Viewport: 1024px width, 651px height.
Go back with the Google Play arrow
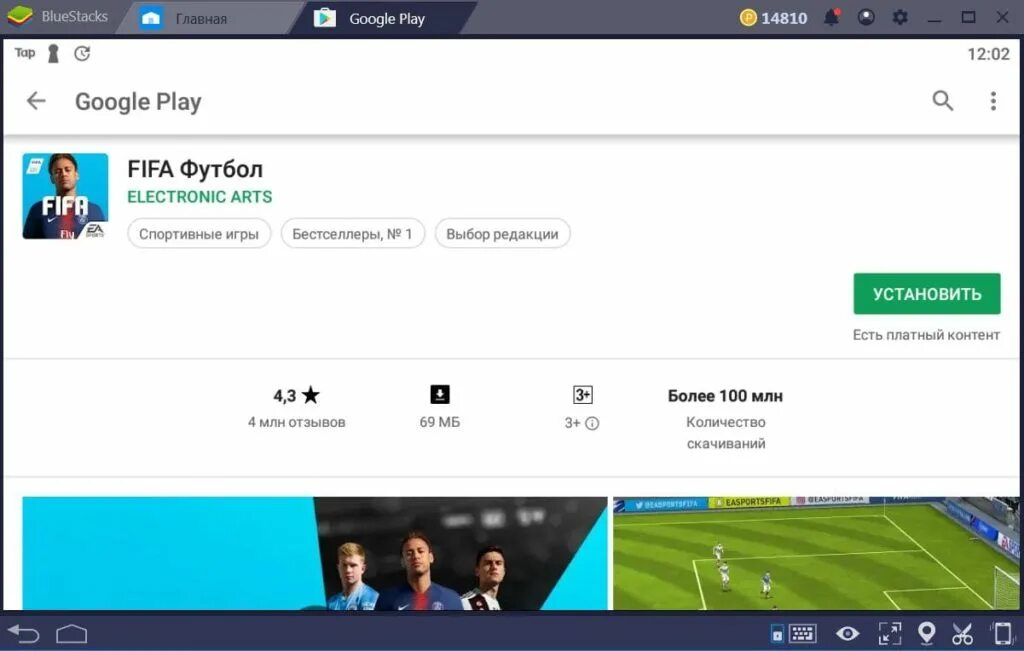[x=36, y=101]
